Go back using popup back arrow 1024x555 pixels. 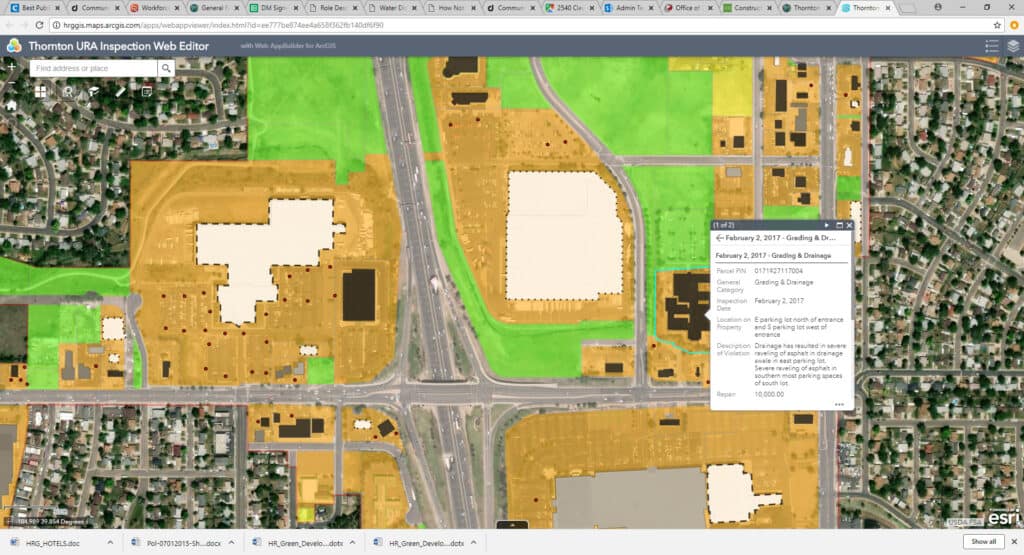coord(719,238)
